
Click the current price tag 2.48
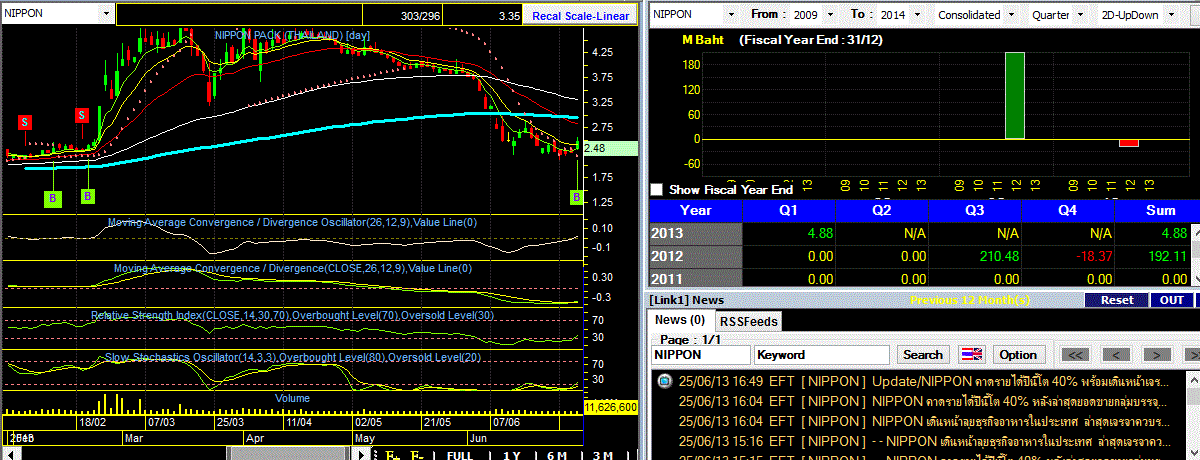click(610, 148)
